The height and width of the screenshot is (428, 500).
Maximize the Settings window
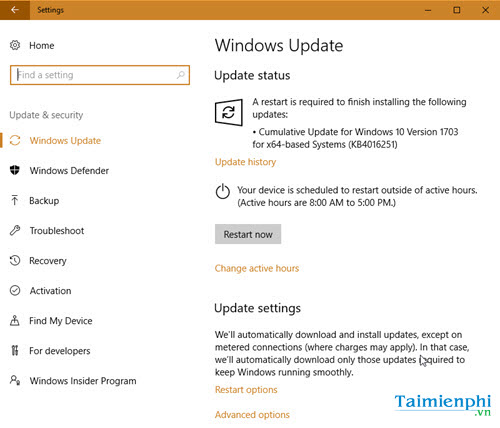[x=457, y=10]
